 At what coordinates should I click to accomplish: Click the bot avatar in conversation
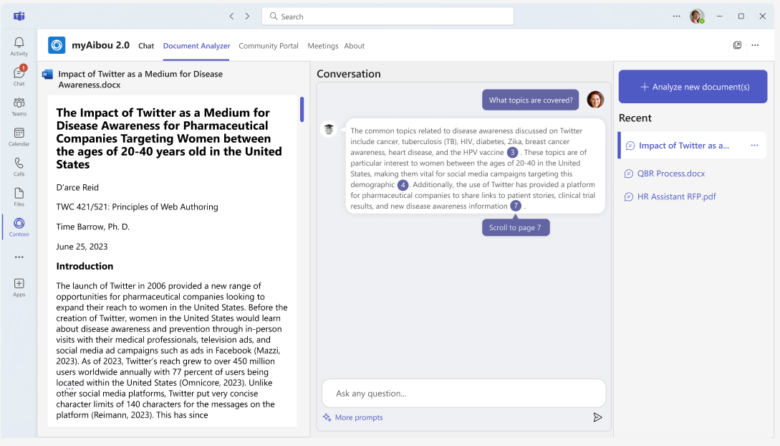coord(329,129)
